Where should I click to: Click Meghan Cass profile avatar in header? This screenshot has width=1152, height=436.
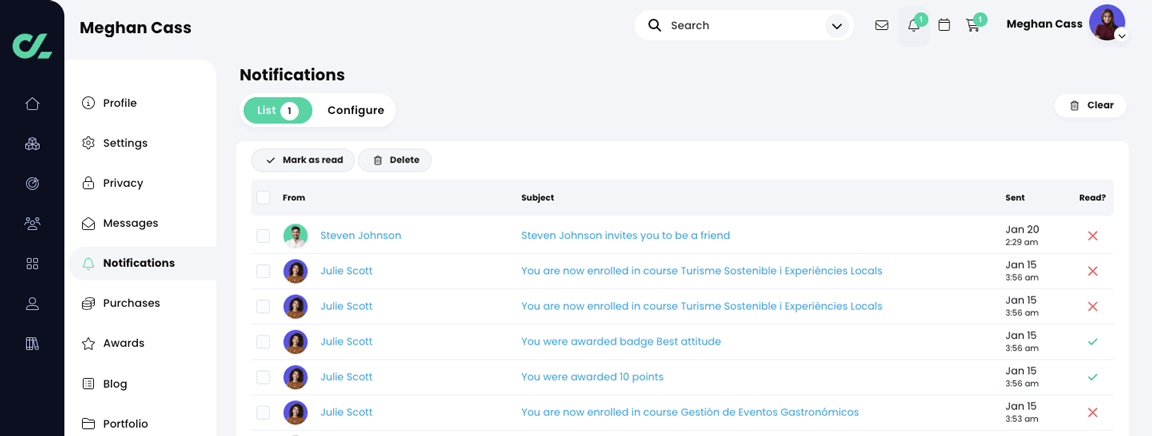[1106, 23]
